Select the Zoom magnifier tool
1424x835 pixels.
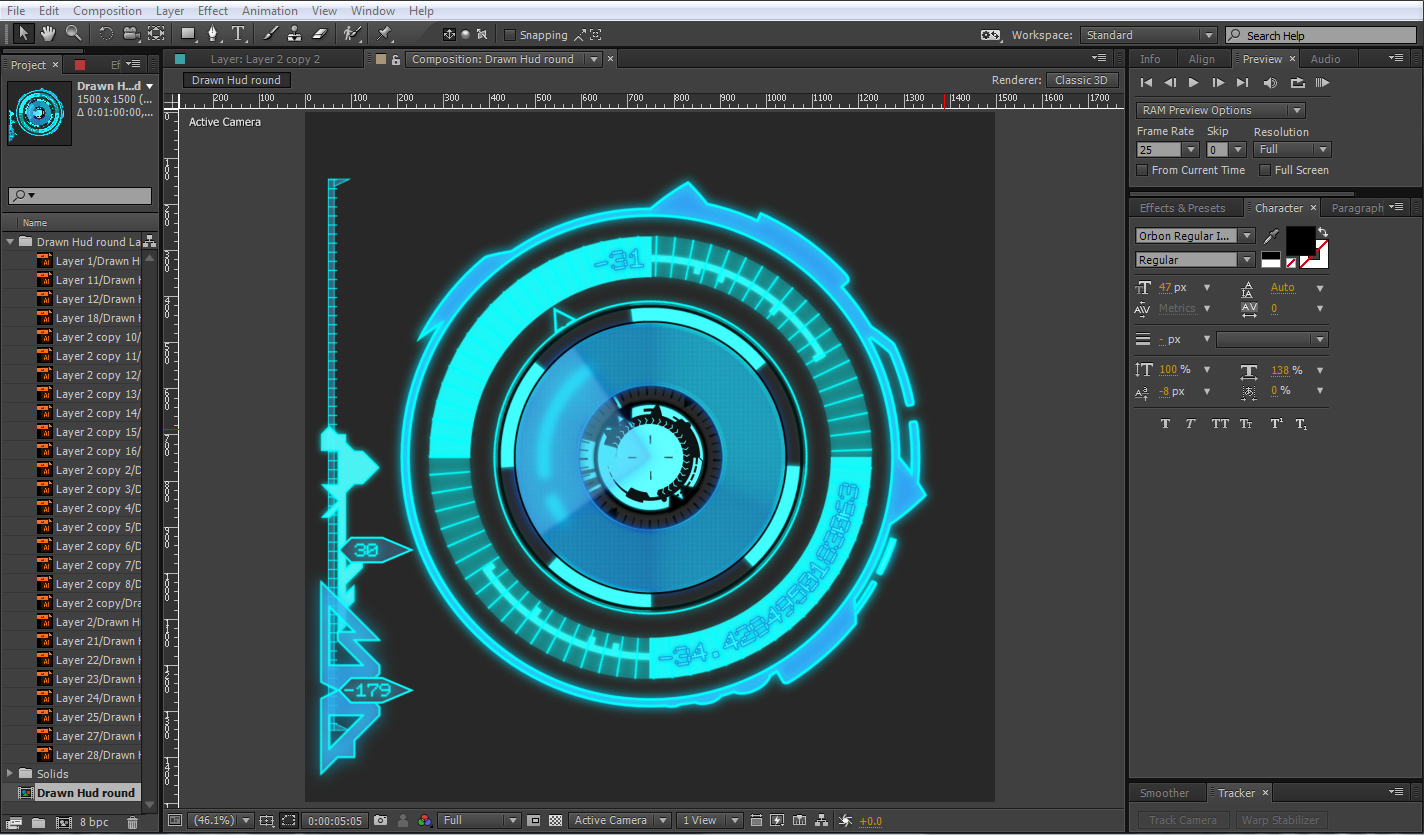tap(73, 33)
